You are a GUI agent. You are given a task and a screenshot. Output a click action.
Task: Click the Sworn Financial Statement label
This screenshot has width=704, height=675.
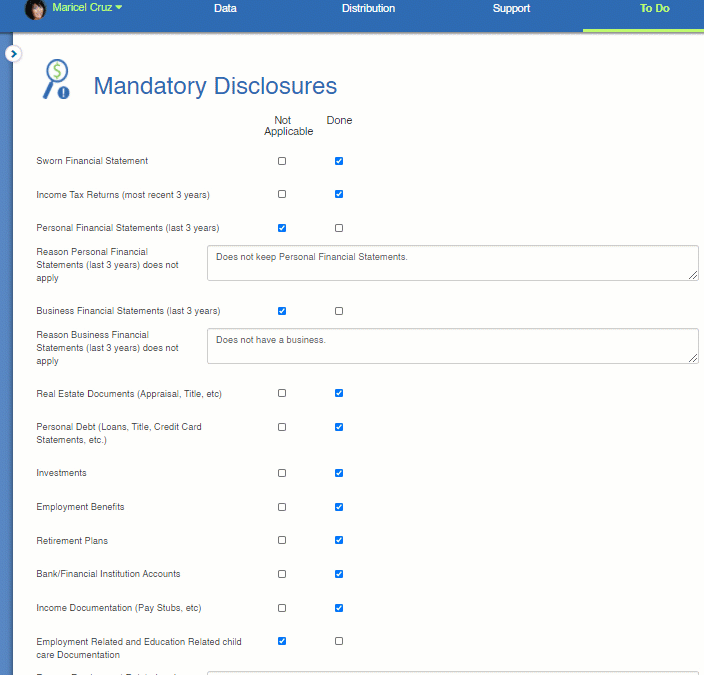click(x=92, y=161)
